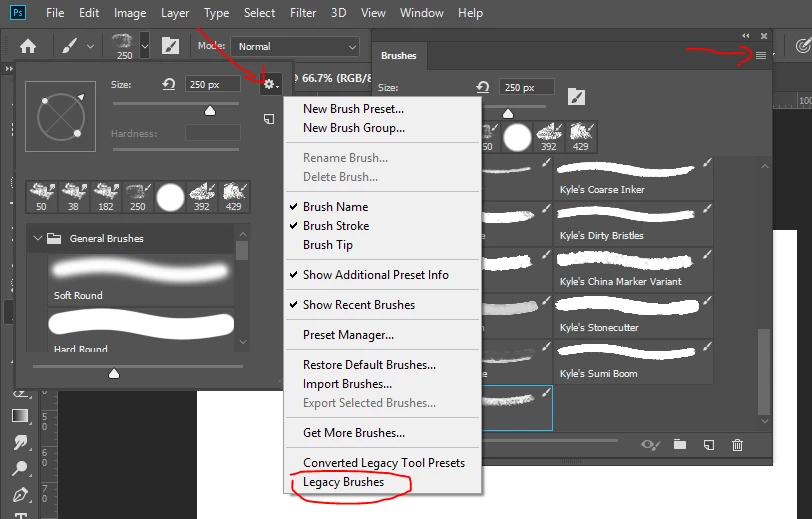Select Kyle's Coarse Inker brush

click(633, 178)
